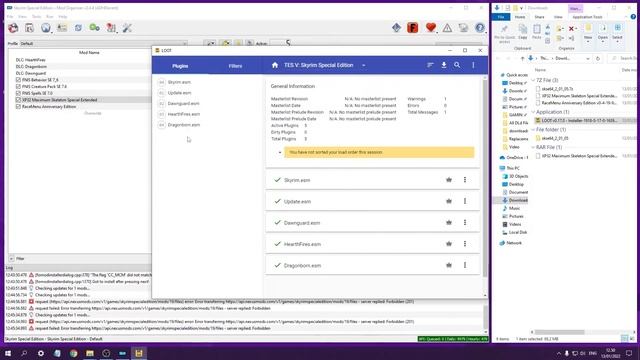Viewport: 640px width, 360px height.
Task: Click the Chrome icon on the taskbar
Action: [x=73, y=353]
